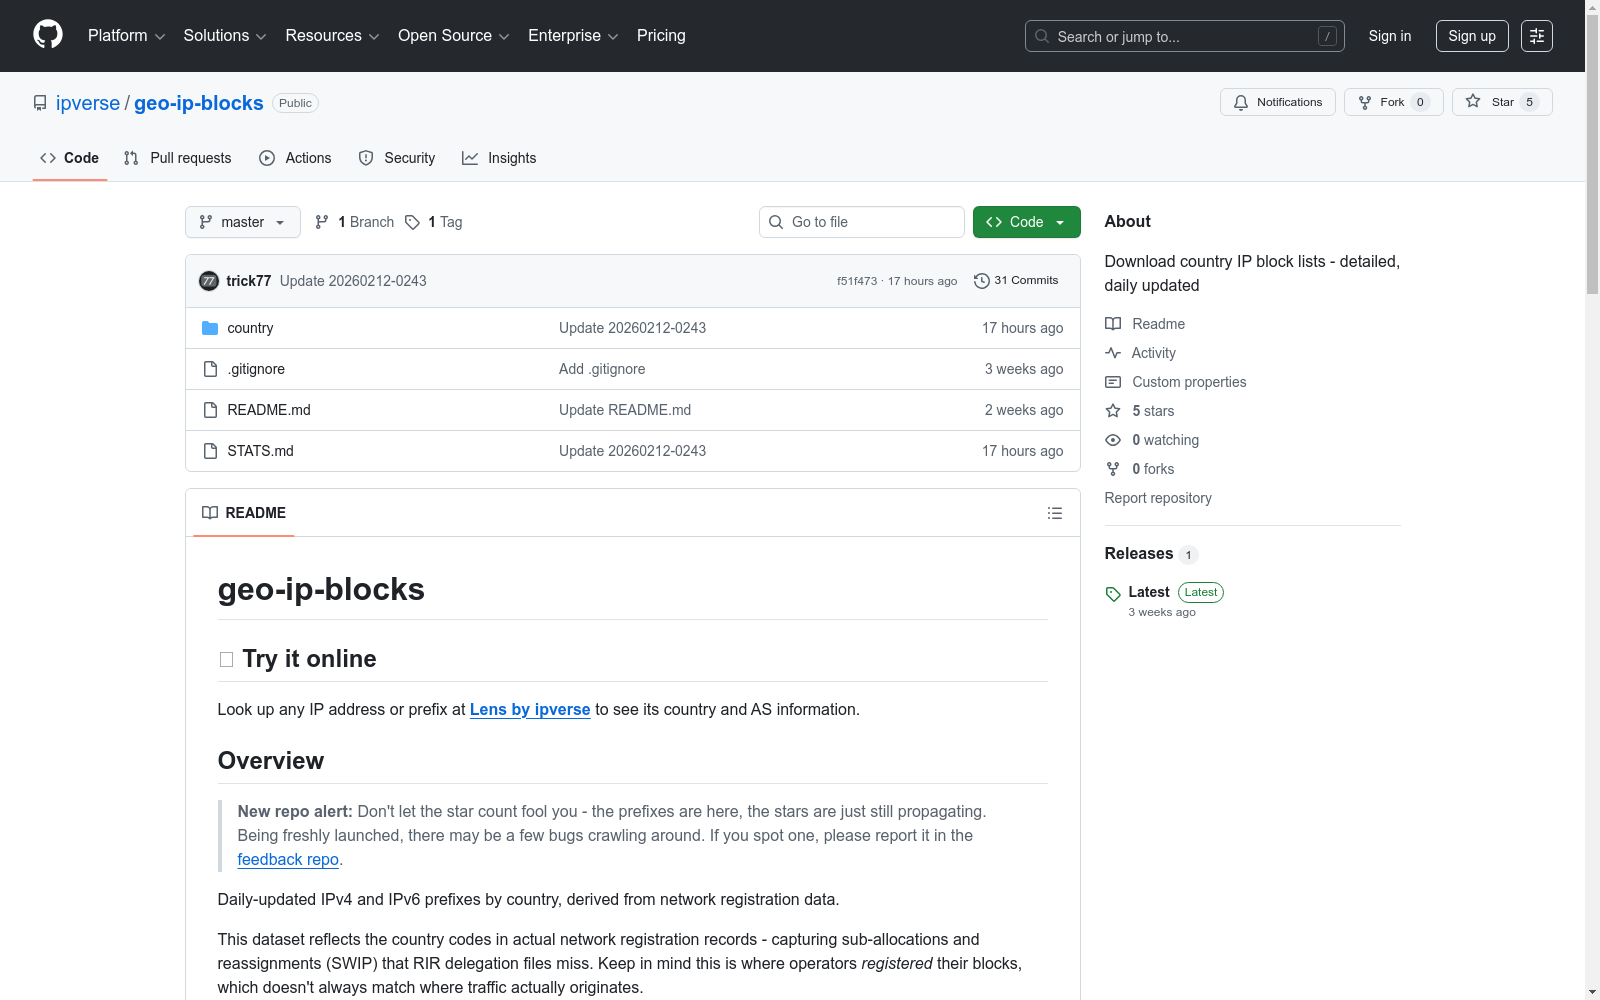Click the release tag icon
This screenshot has height=1000, width=1600.
pyautogui.click(x=1113, y=594)
